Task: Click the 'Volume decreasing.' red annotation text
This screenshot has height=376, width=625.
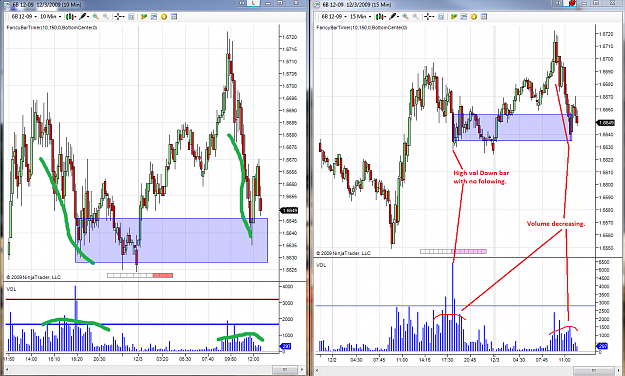Action: tap(556, 224)
